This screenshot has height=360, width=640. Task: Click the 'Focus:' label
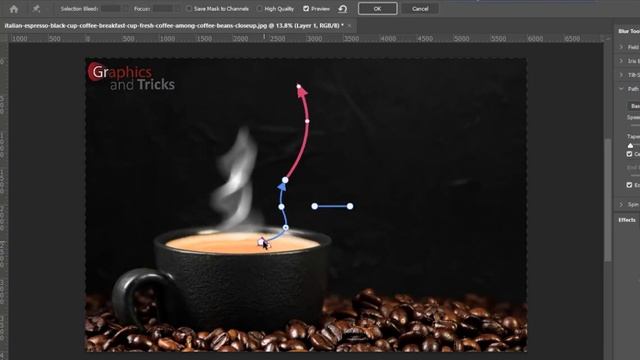[142, 9]
